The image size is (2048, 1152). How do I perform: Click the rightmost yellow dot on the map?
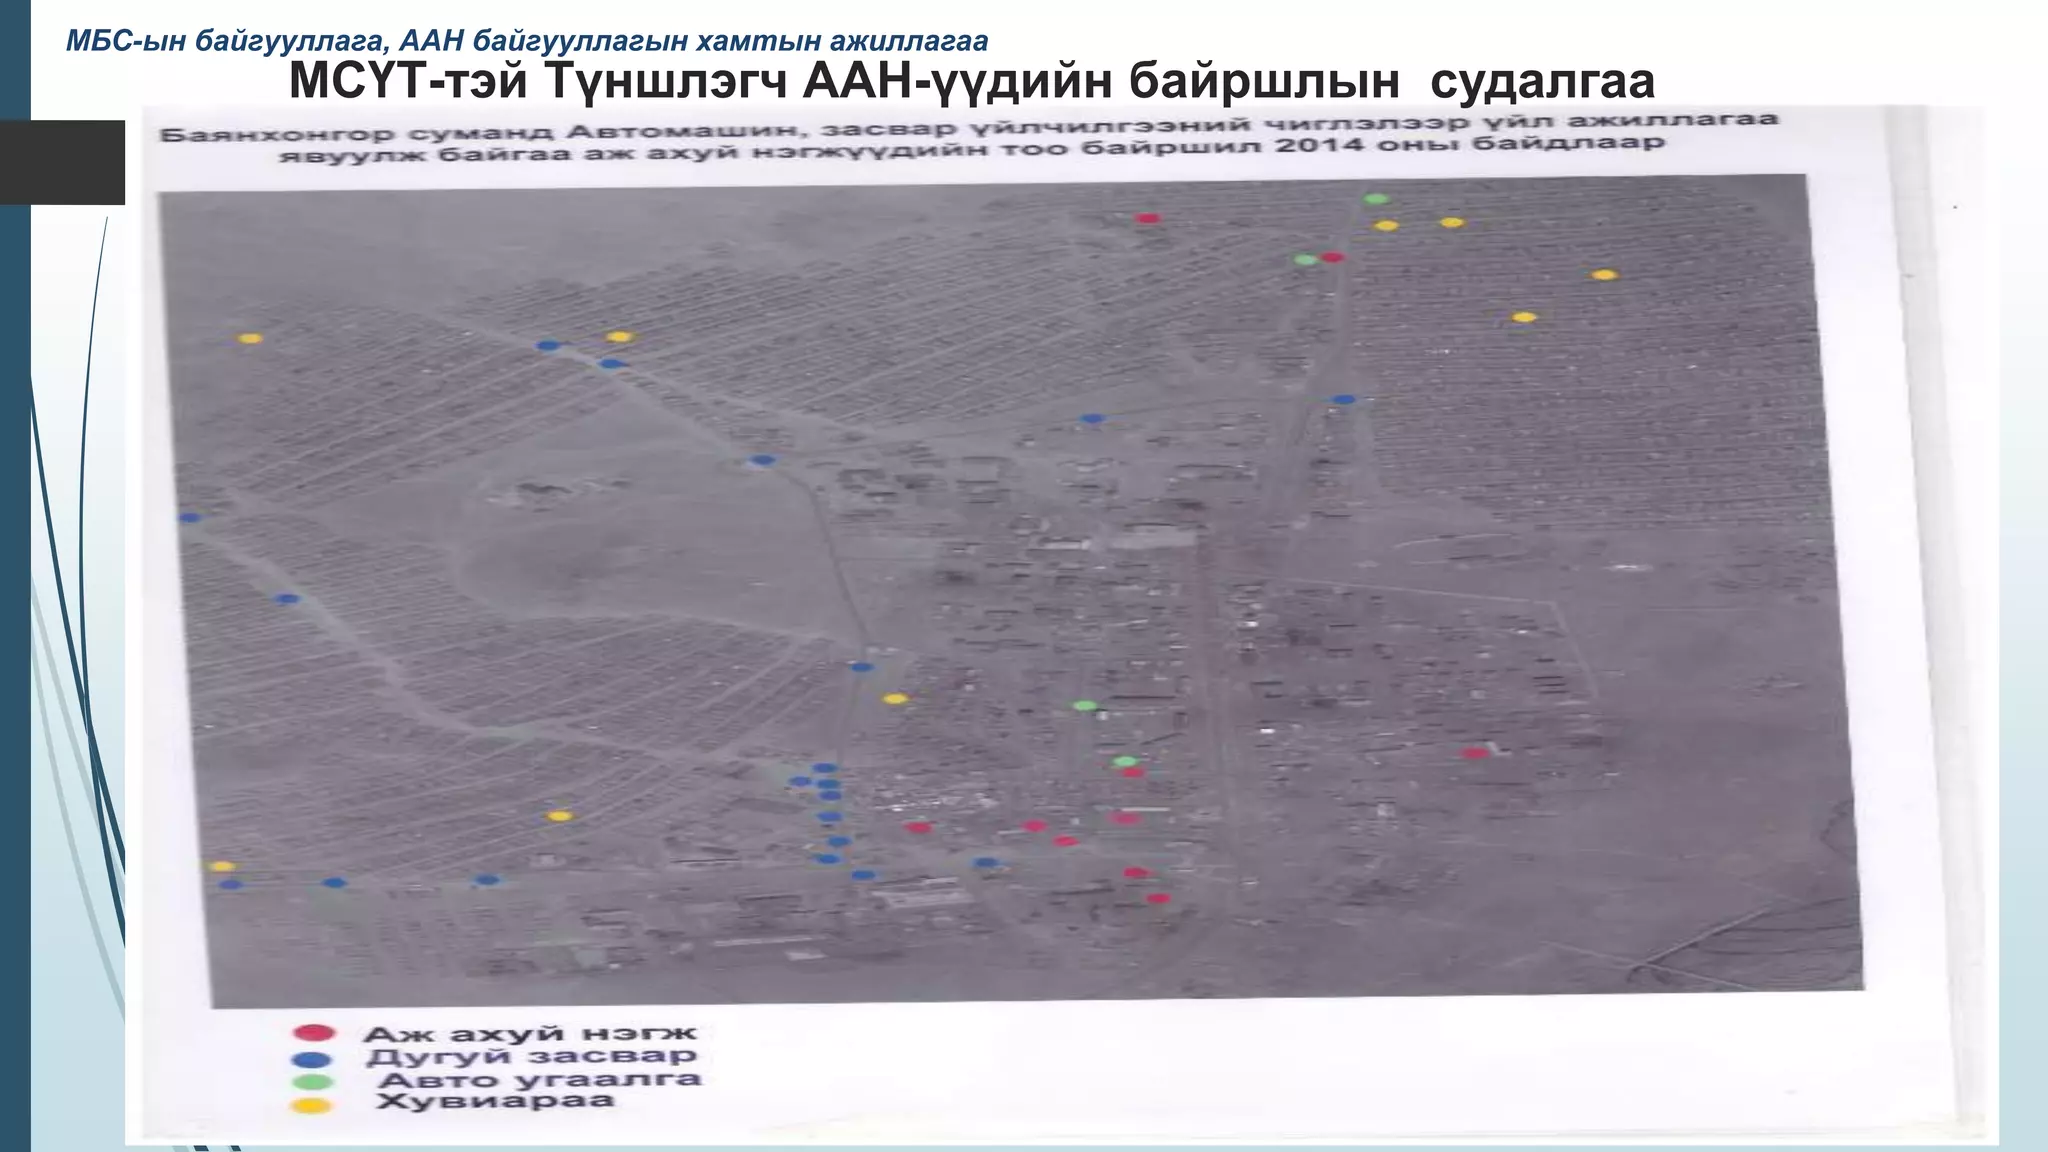[1604, 274]
